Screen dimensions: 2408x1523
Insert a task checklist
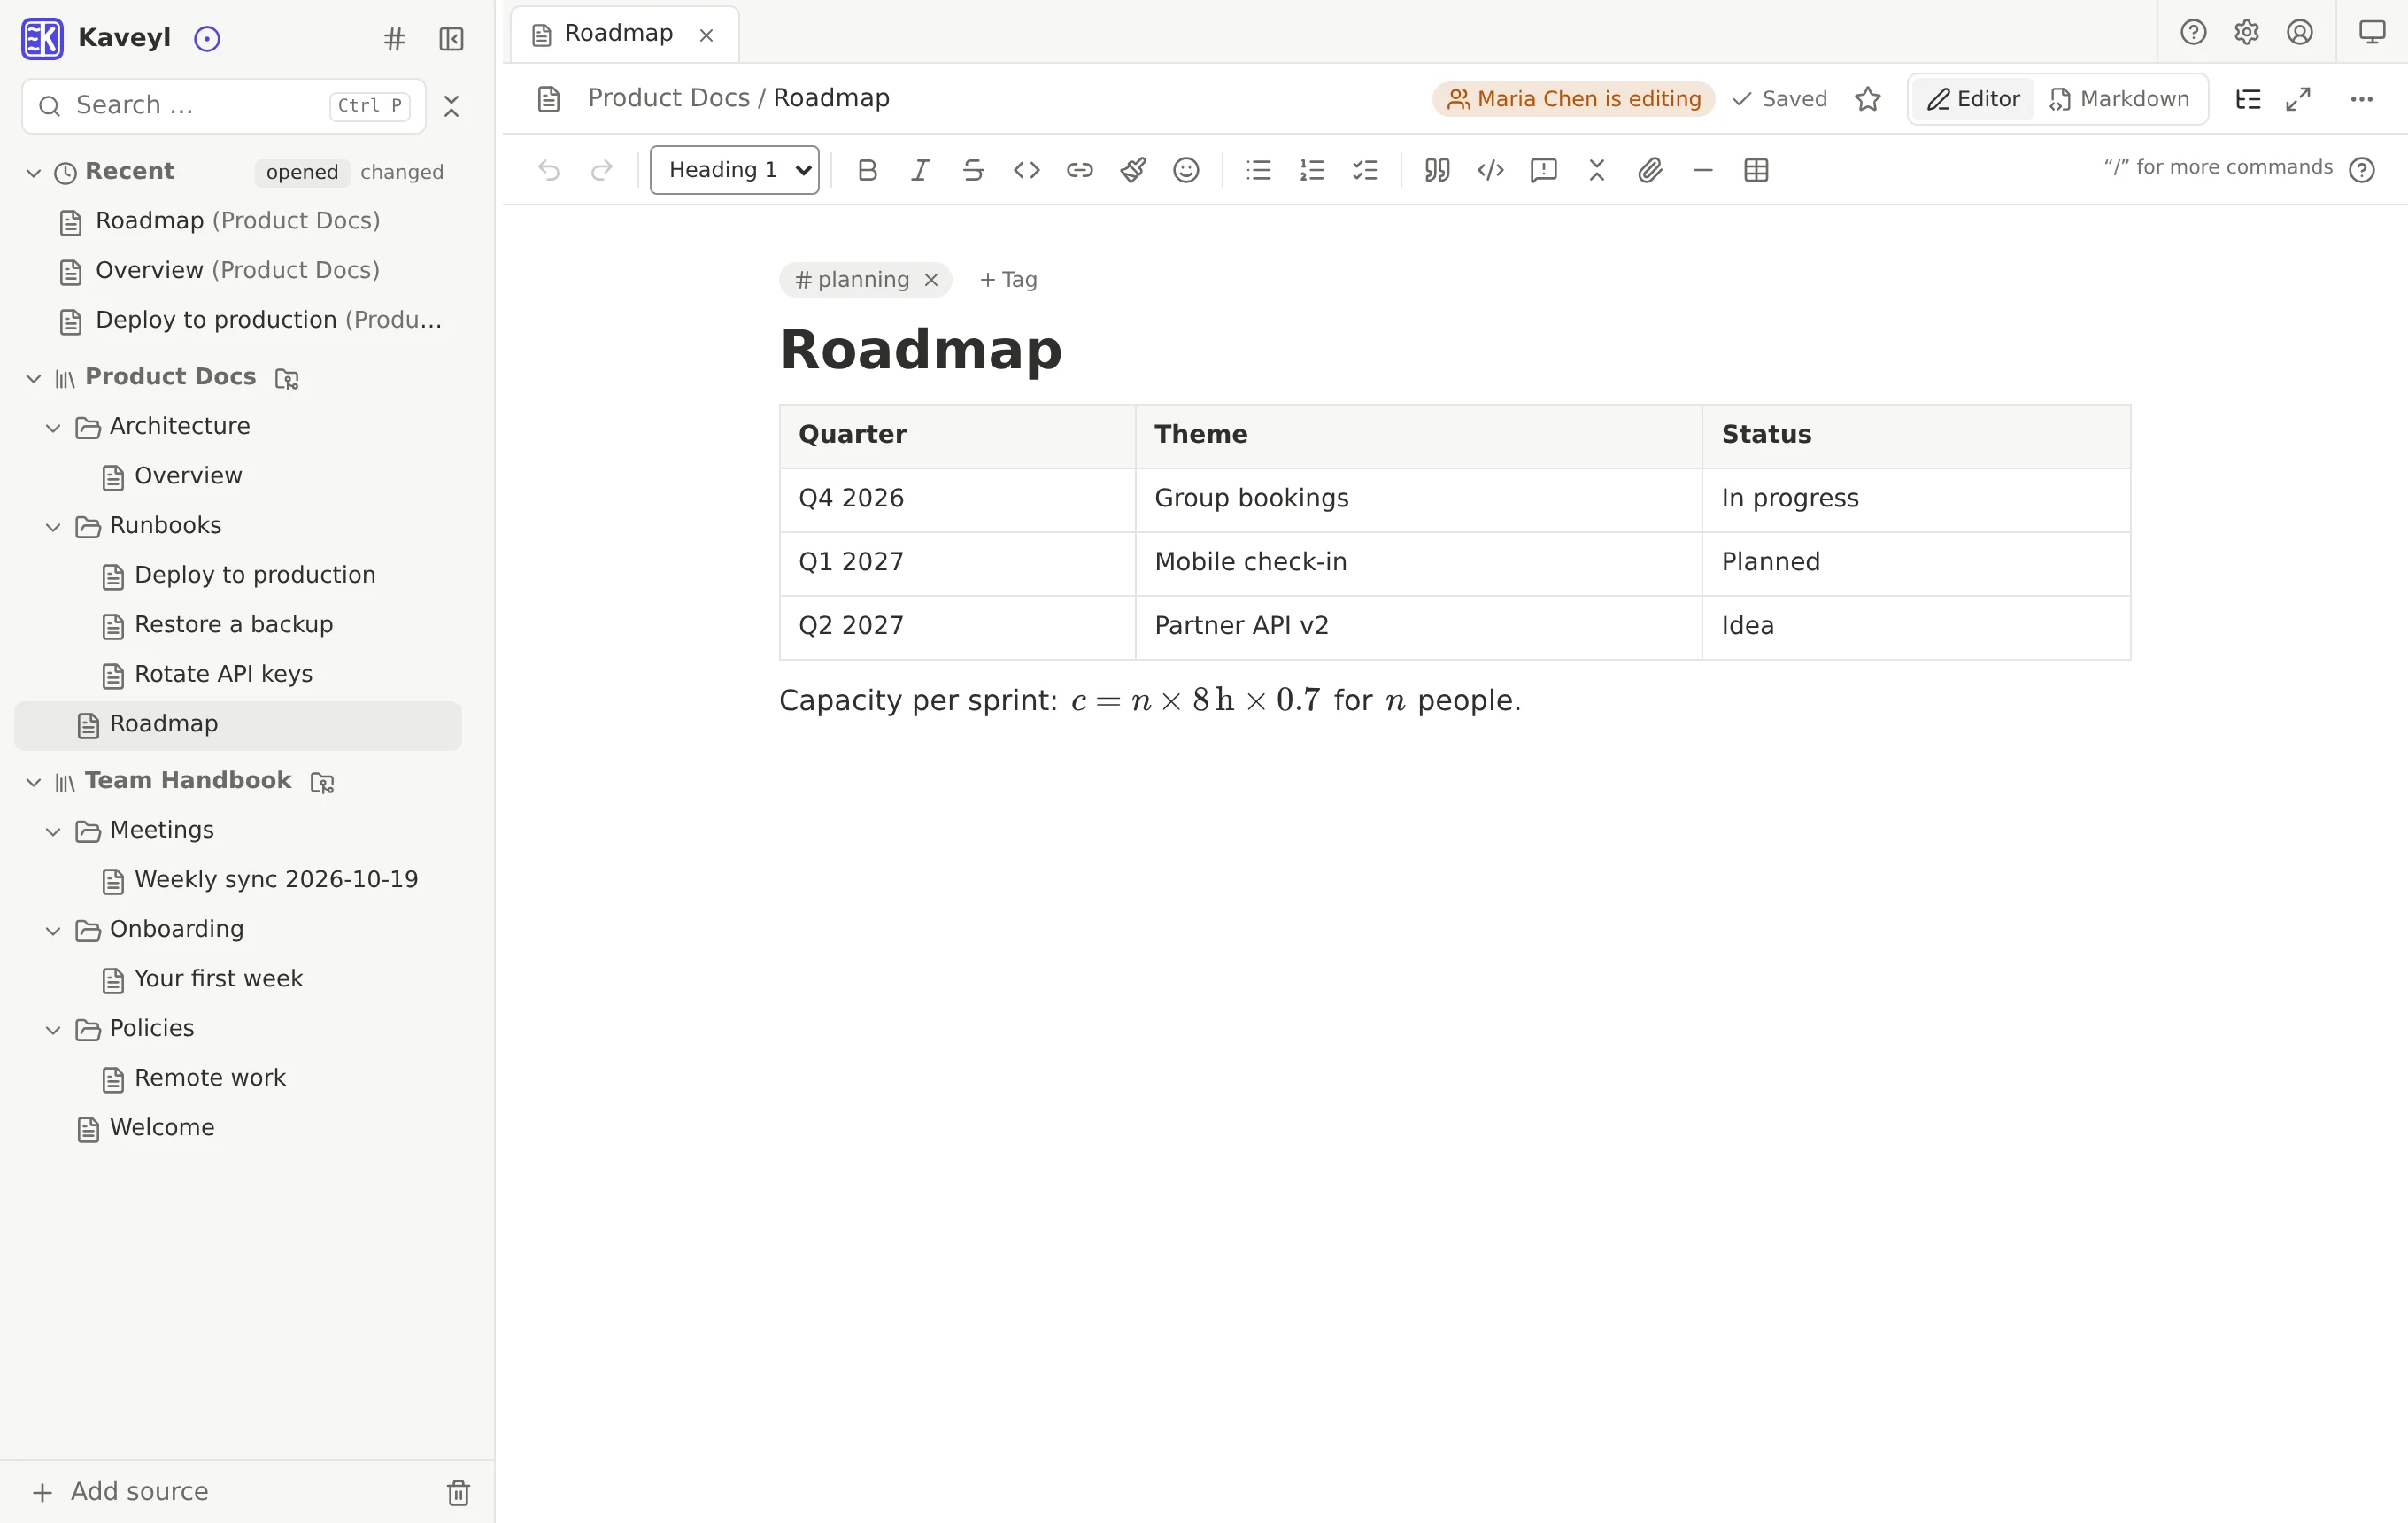click(1364, 170)
